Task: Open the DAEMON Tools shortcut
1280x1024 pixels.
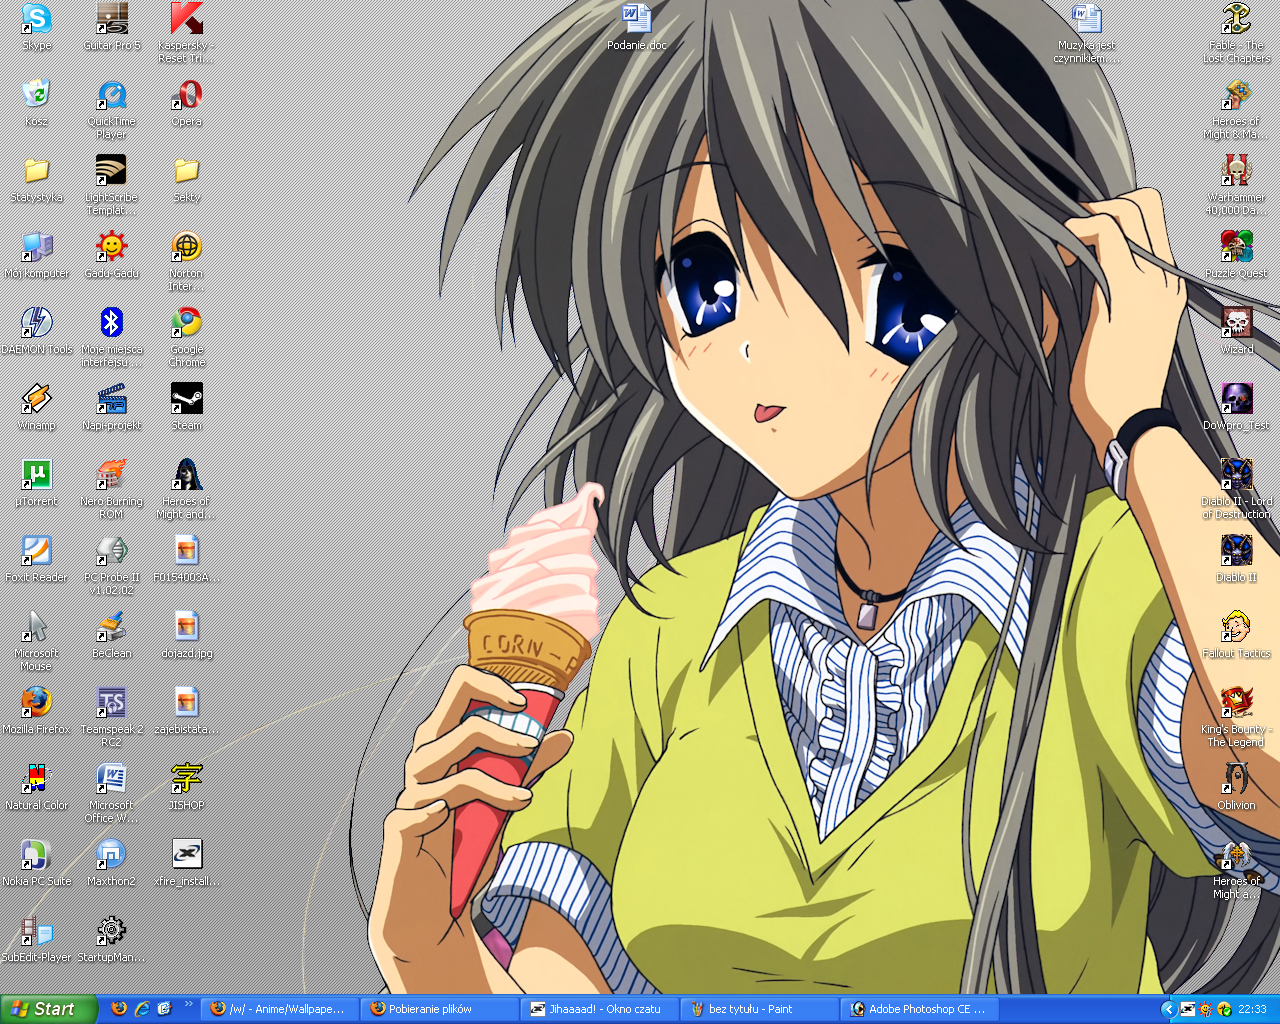Action: pos(37,323)
